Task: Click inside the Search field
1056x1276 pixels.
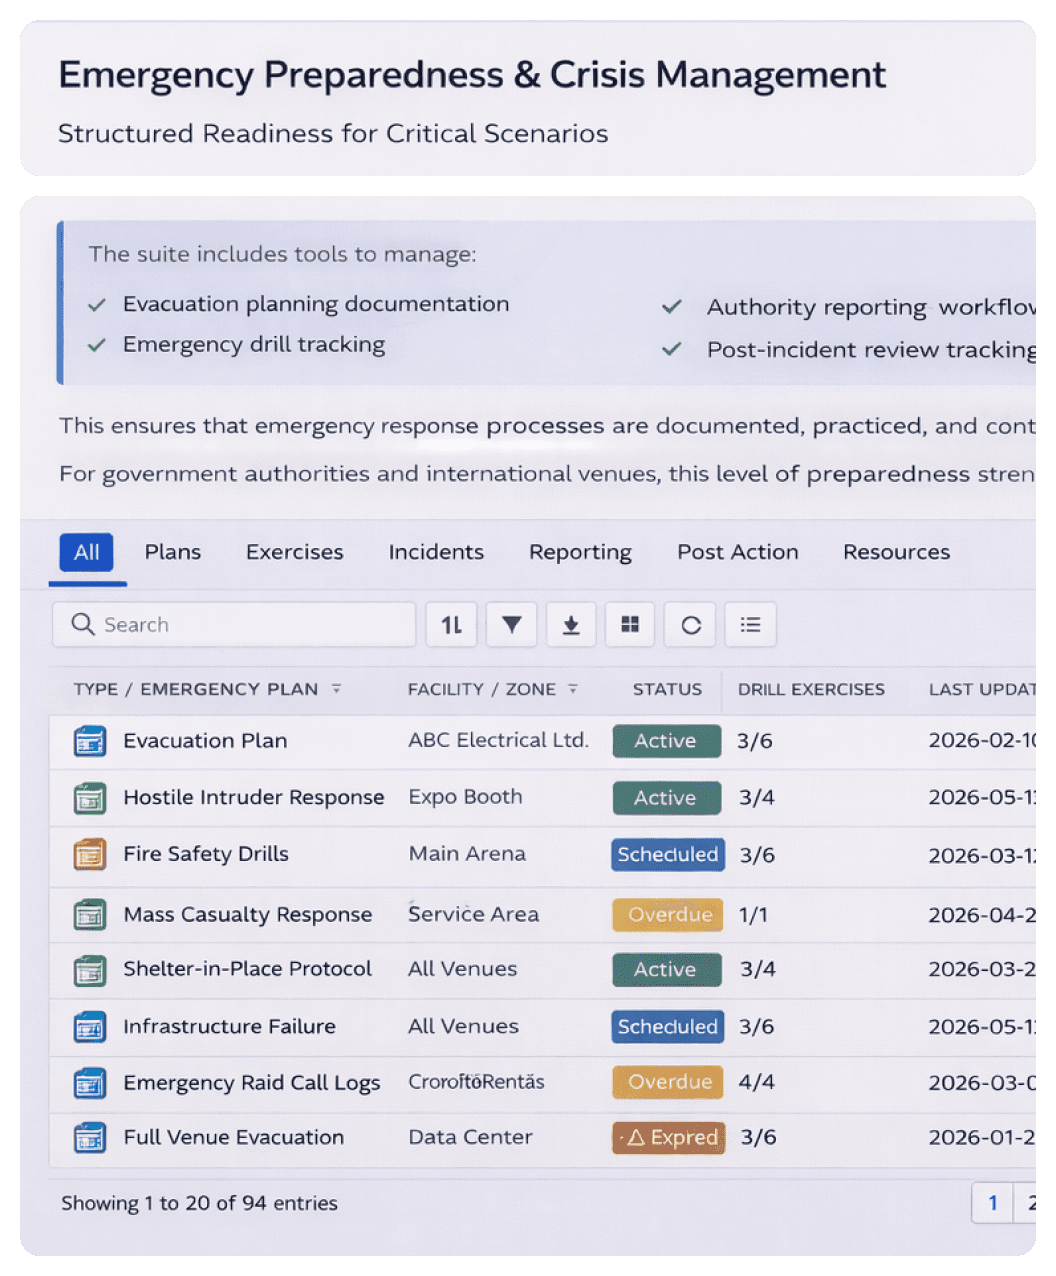Action: (x=230, y=624)
